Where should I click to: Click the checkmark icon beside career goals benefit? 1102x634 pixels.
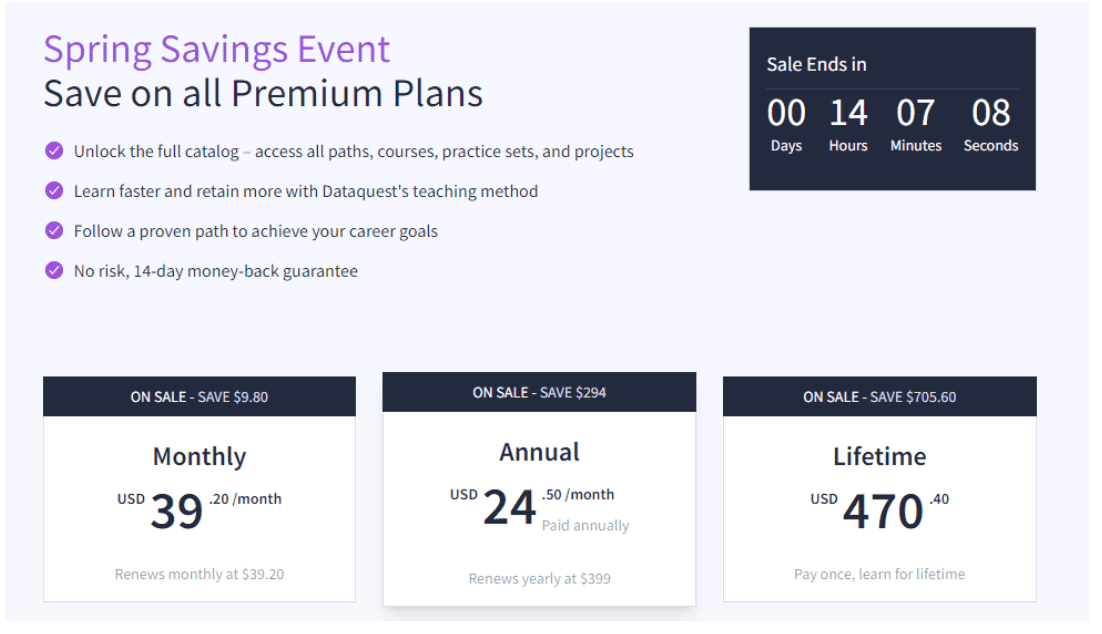54,230
